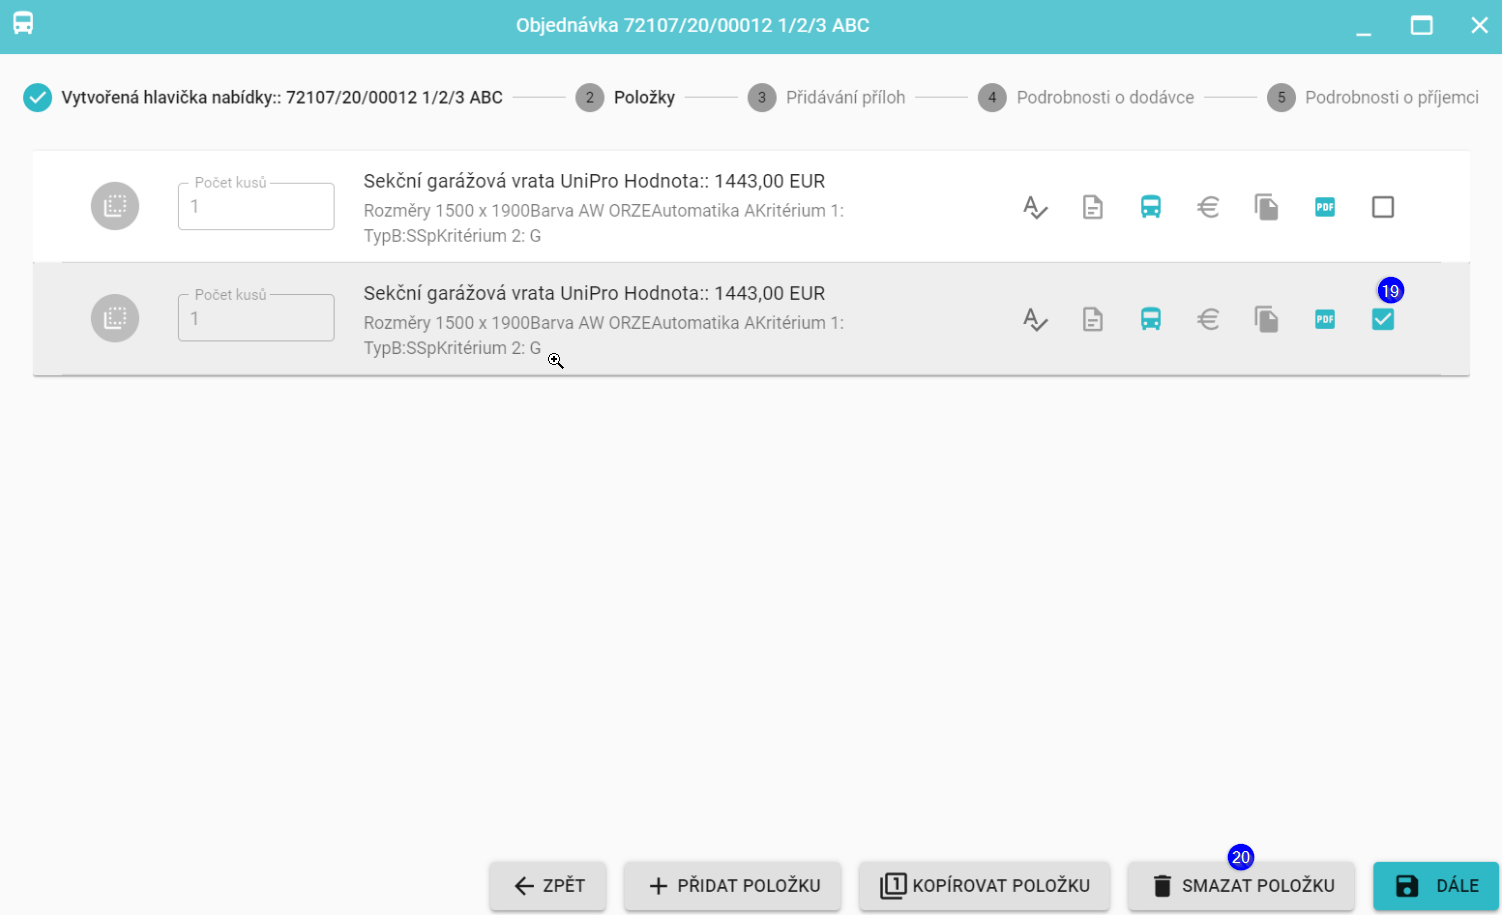Screen dimensions: 1502x915
Task: Open the document icon in first row
Action: click(1093, 207)
